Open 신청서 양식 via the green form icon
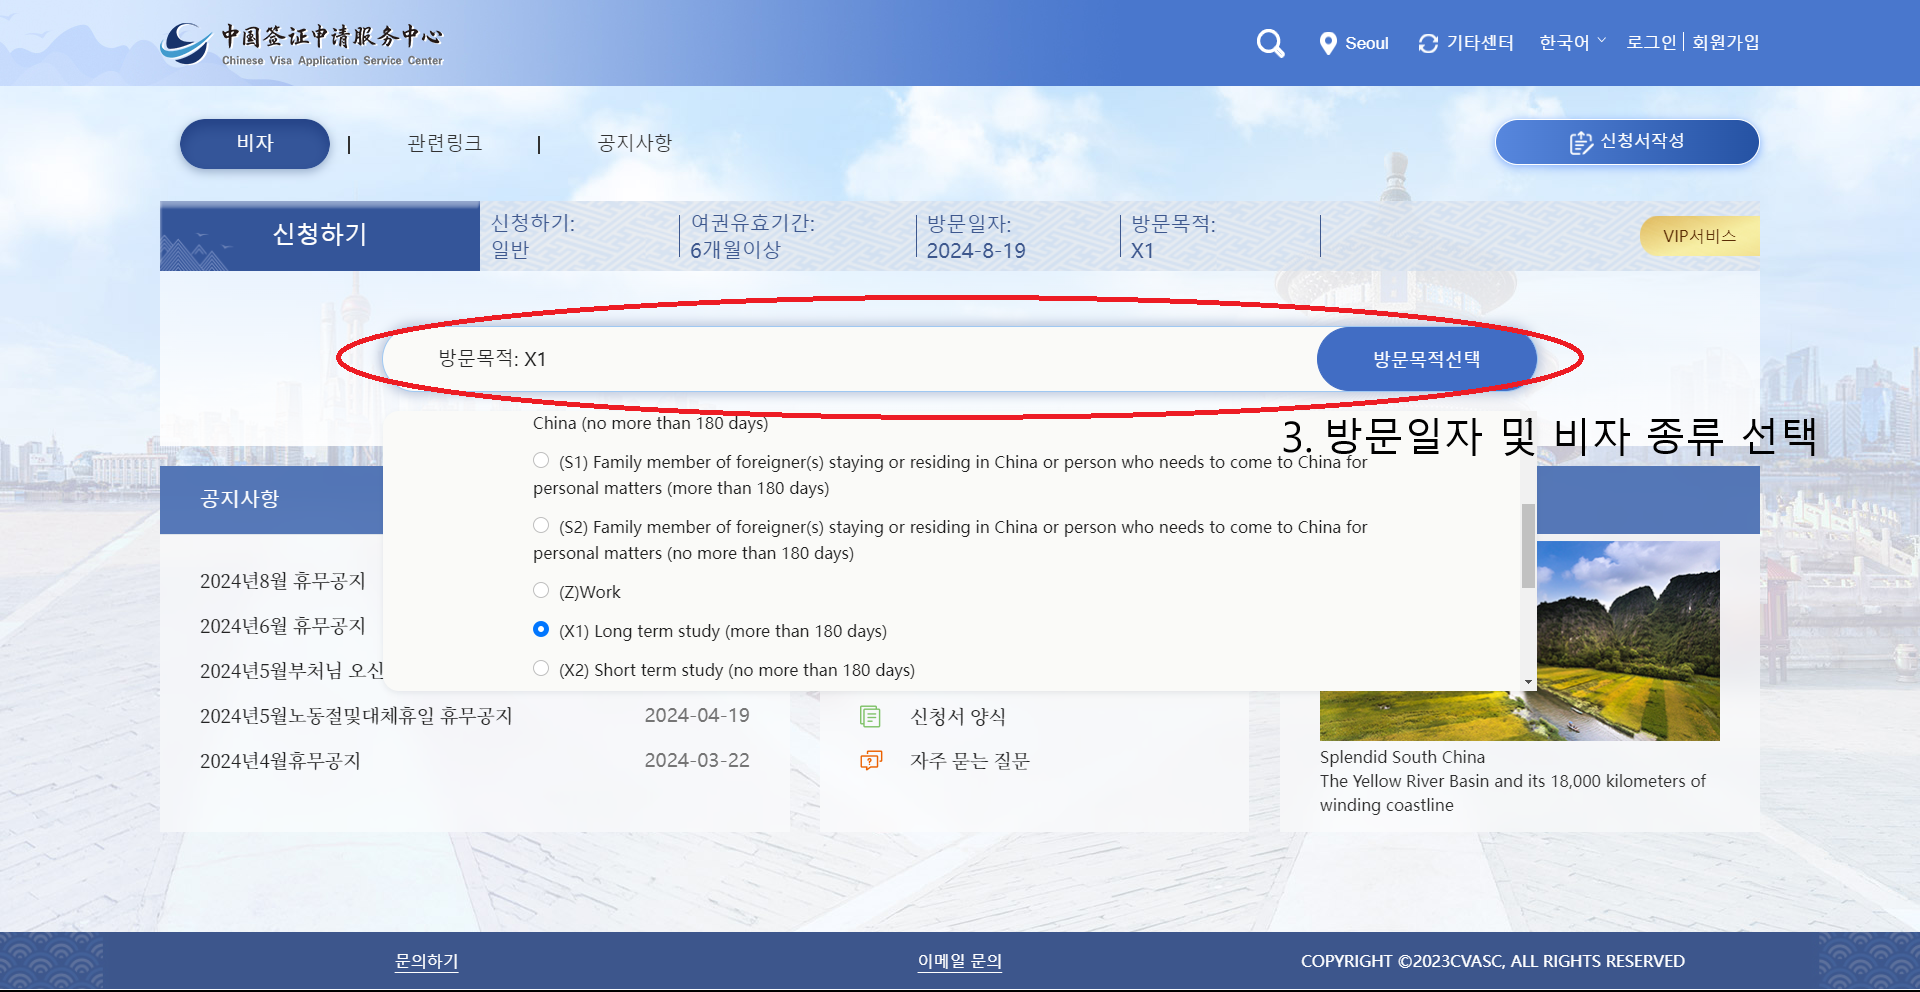1920x992 pixels. point(870,716)
